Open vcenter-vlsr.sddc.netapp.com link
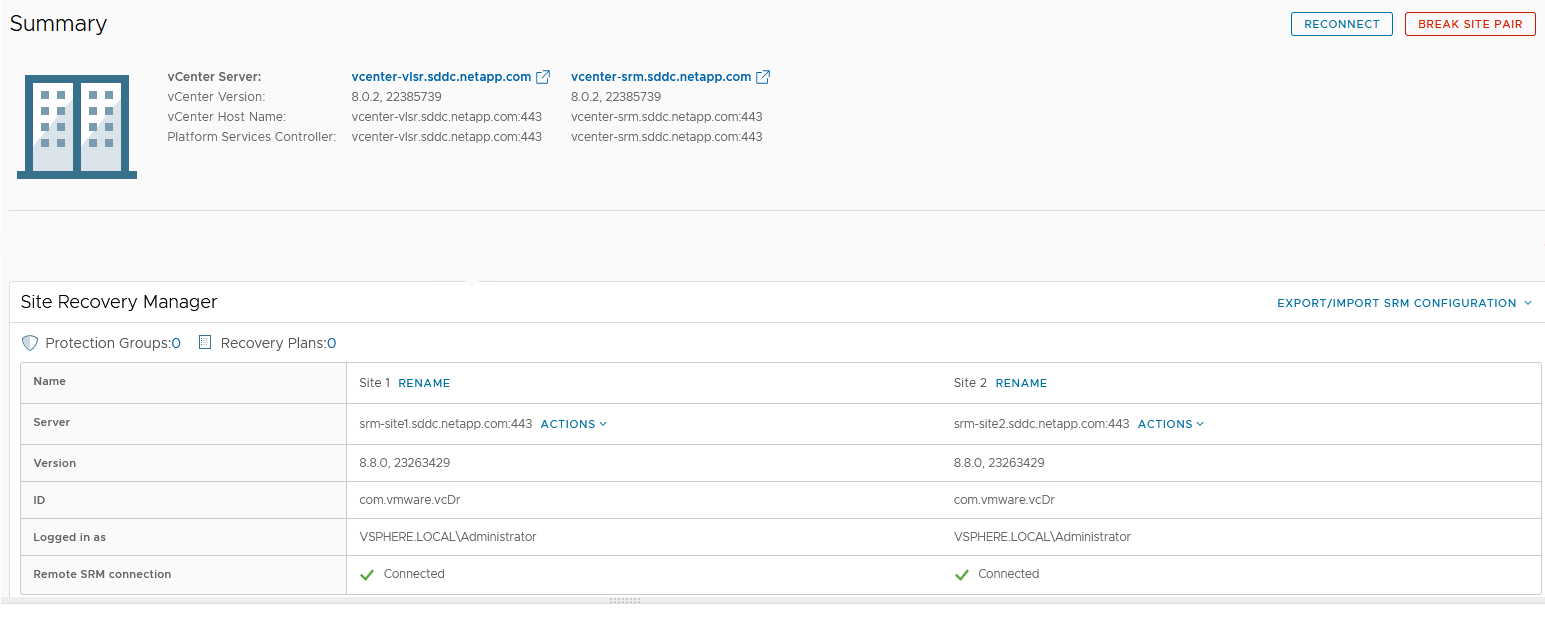Viewport: 1545px width, 628px height. point(441,77)
